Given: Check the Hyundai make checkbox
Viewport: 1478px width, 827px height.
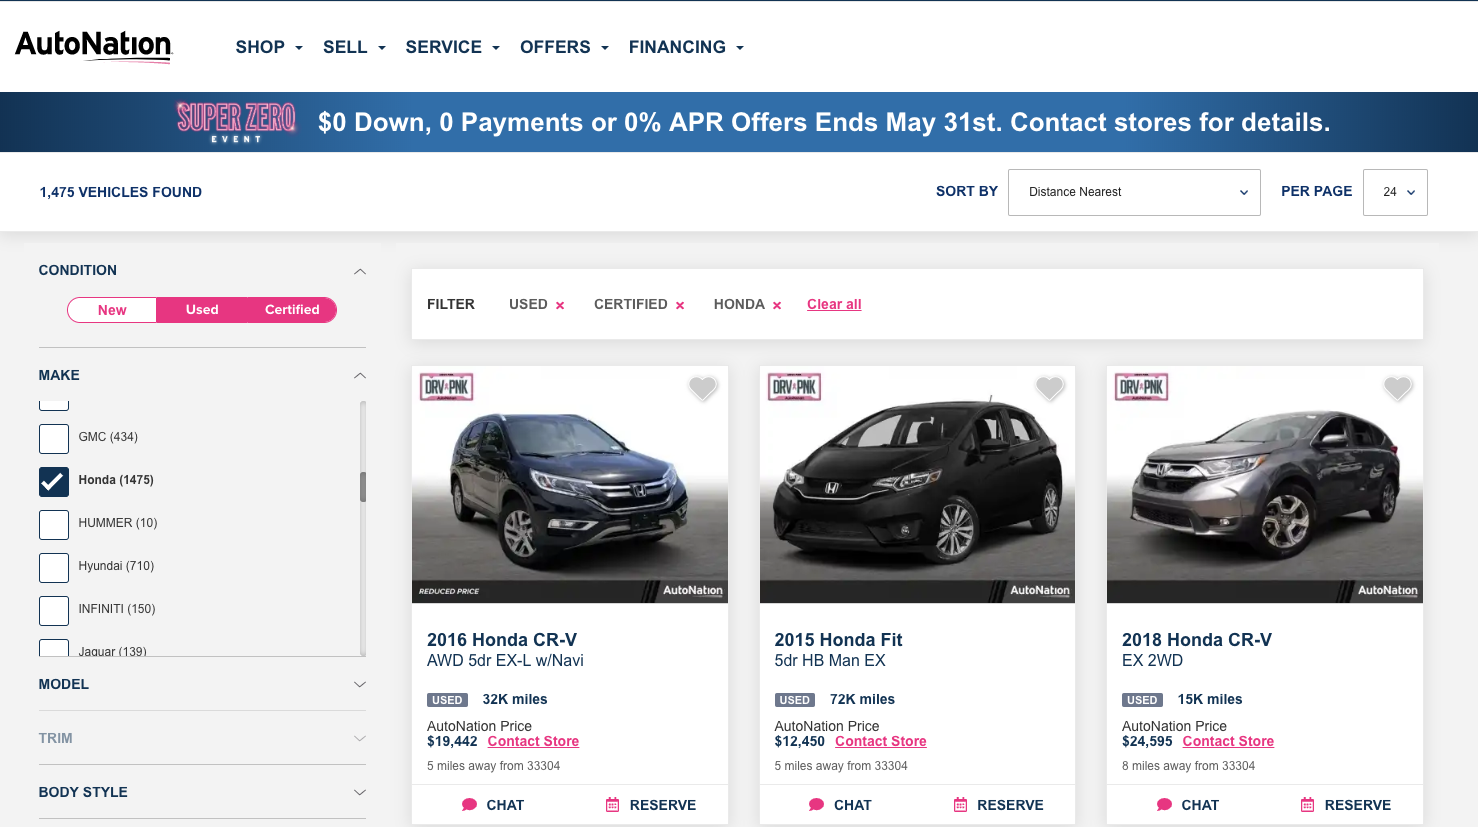Looking at the screenshot, I should [54, 567].
